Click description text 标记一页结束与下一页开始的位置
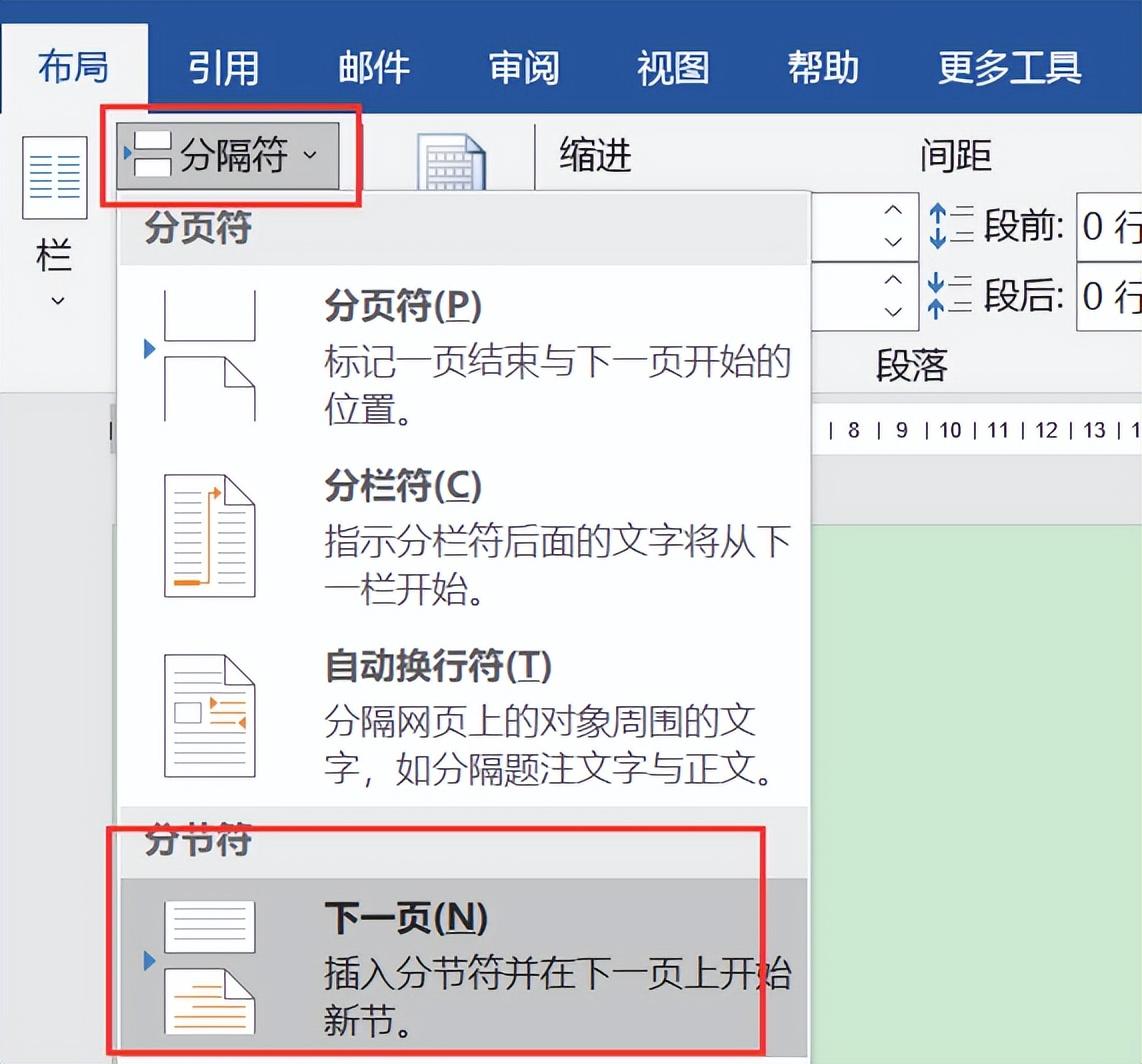The image size is (1142, 1064). pyautogui.click(x=557, y=385)
